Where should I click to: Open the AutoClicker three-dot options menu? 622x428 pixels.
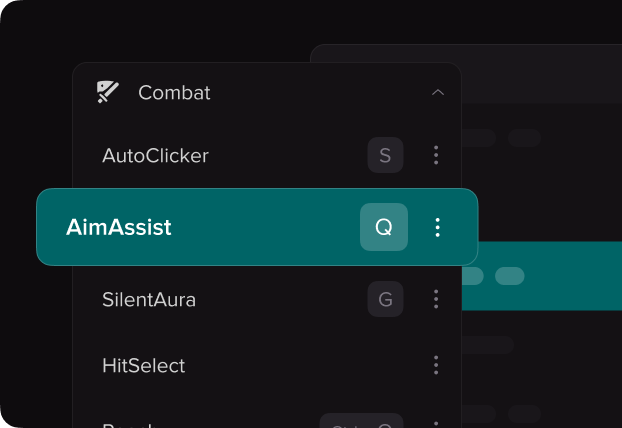tap(436, 155)
